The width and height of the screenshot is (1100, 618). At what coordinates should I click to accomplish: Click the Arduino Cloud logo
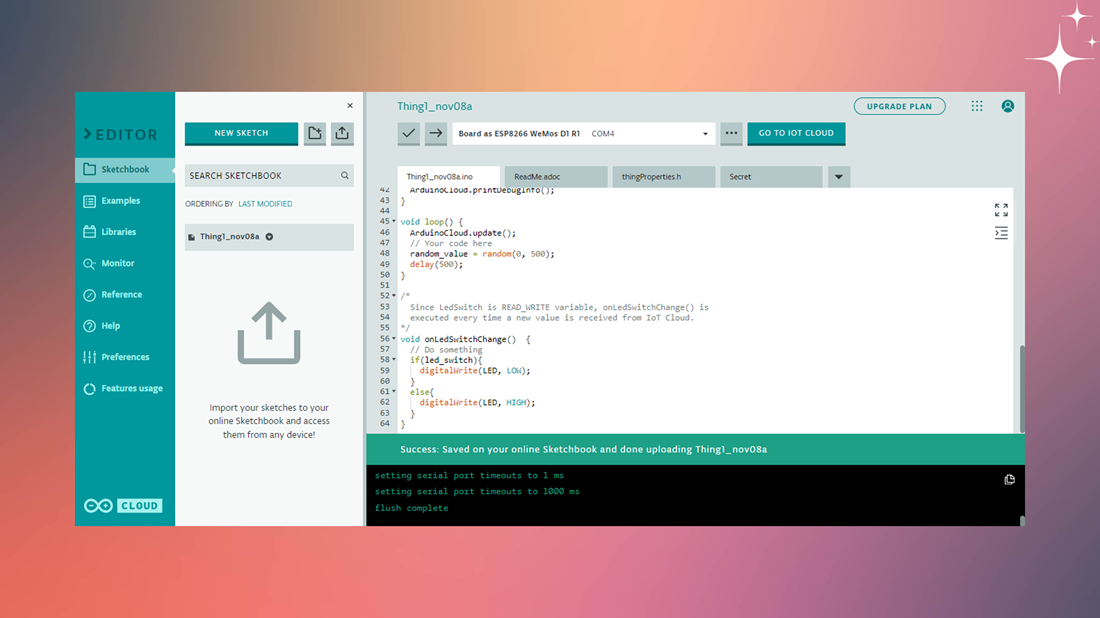[123, 505]
